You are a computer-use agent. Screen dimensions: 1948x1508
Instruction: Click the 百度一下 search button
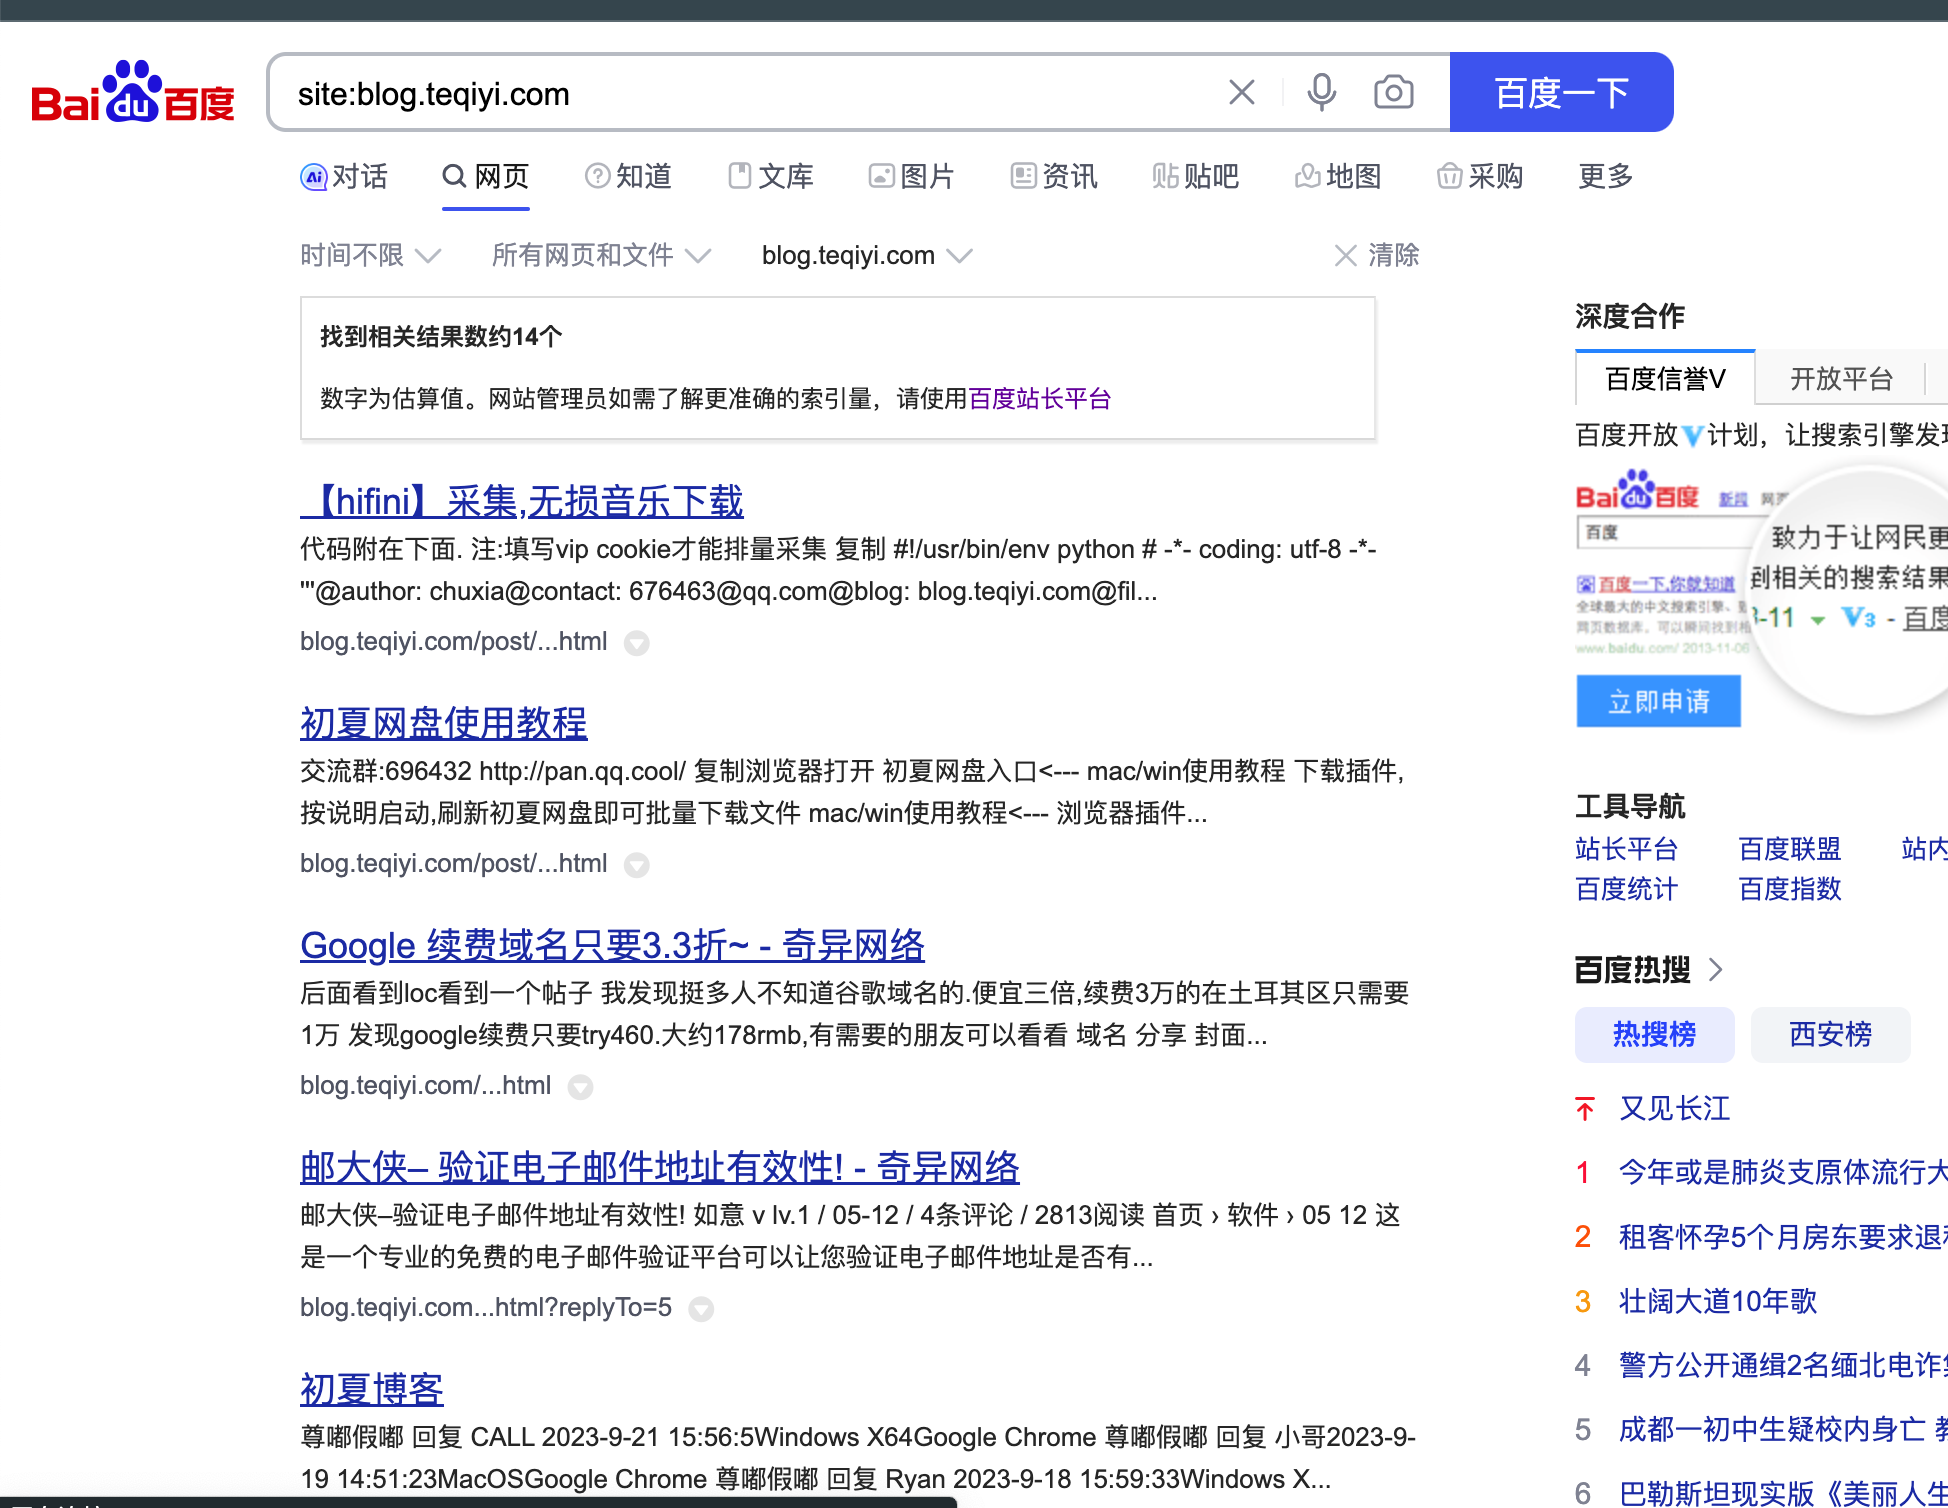pos(1561,92)
